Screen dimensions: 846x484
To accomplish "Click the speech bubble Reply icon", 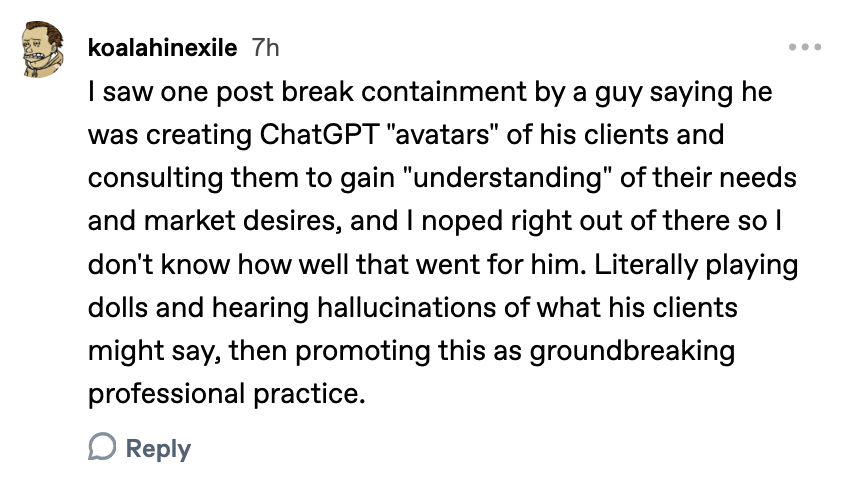I will (x=102, y=446).
